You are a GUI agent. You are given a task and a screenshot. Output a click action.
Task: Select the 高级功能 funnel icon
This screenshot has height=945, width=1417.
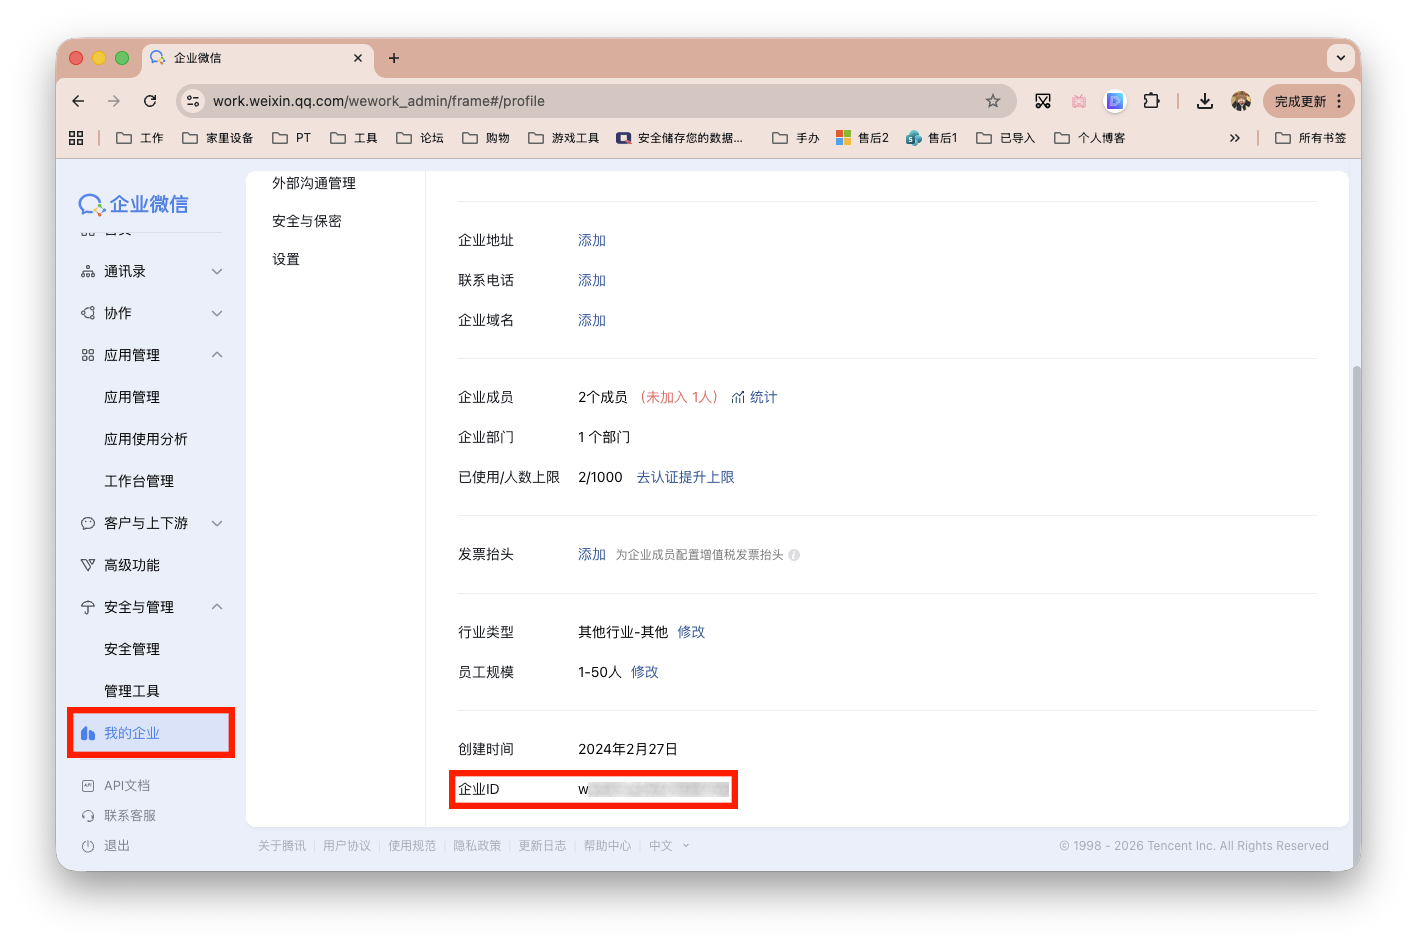click(x=89, y=564)
